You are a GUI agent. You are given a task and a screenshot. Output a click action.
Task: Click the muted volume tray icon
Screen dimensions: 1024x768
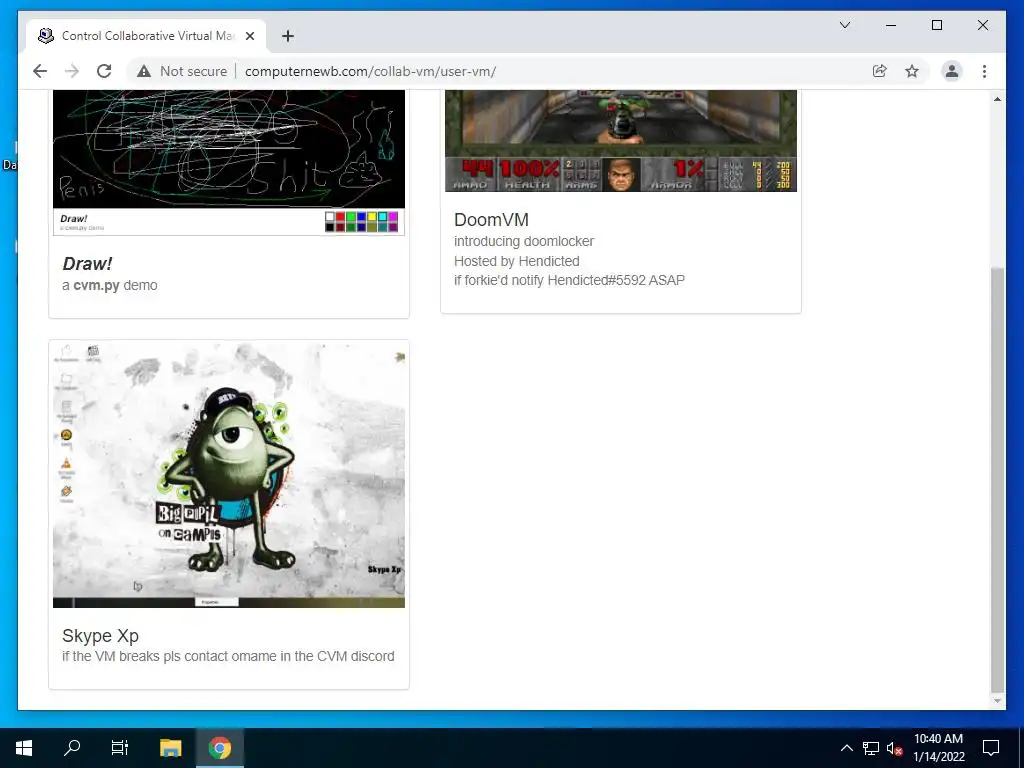click(x=894, y=748)
